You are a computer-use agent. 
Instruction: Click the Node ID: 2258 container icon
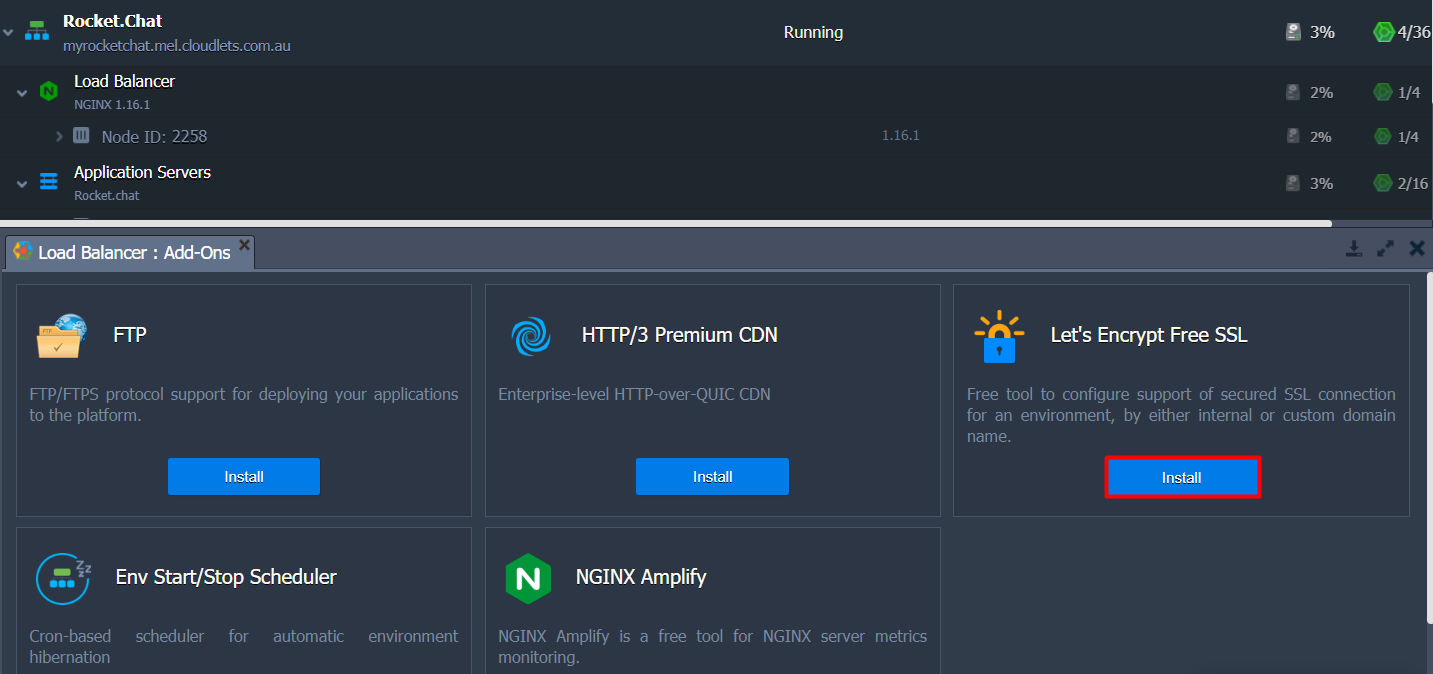pyautogui.click(x=81, y=135)
